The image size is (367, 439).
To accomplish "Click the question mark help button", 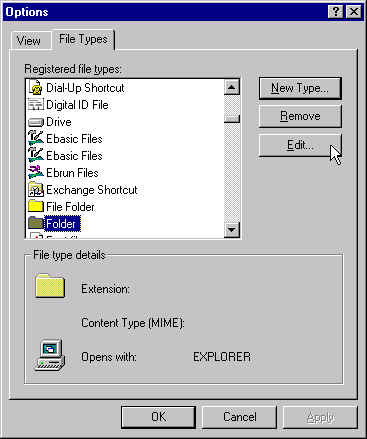I will pyautogui.click(x=336, y=12).
